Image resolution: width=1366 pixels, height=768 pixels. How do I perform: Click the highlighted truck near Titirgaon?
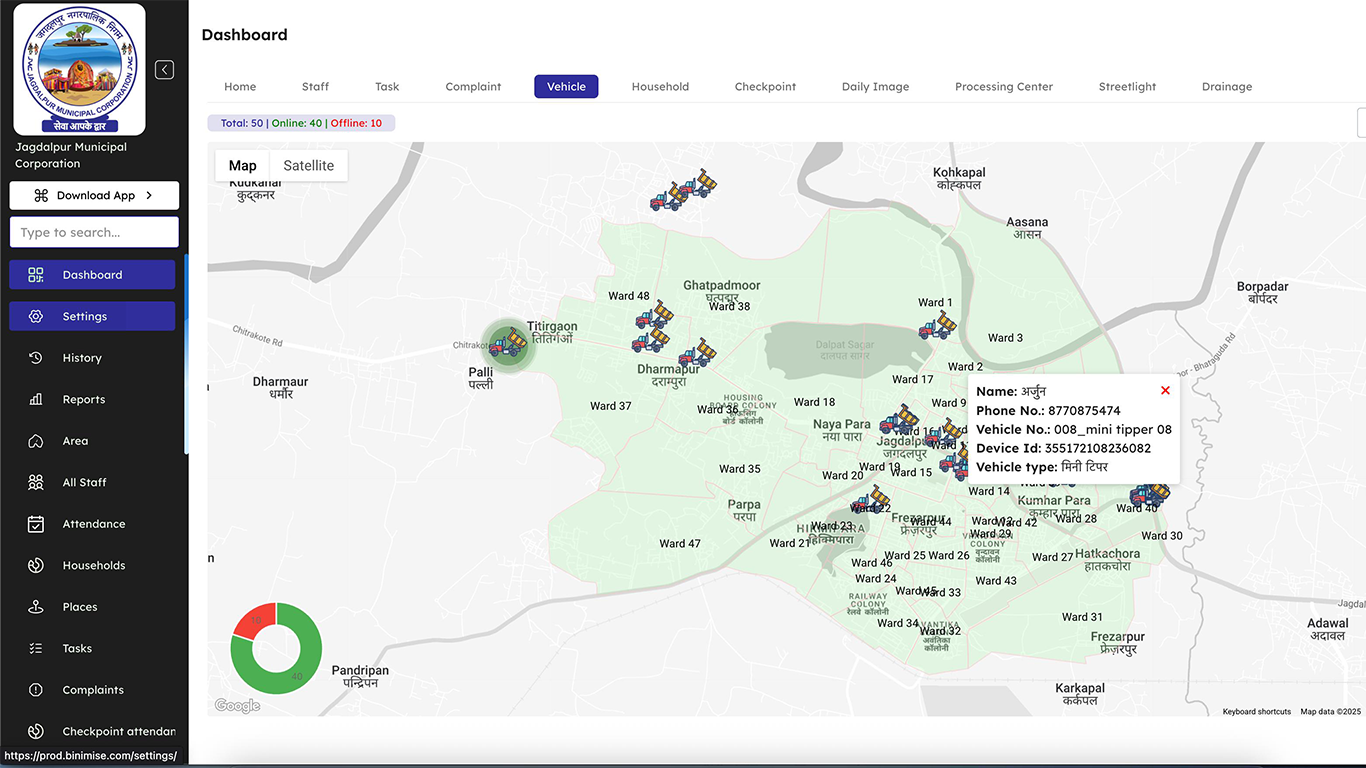[x=508, y=344]
